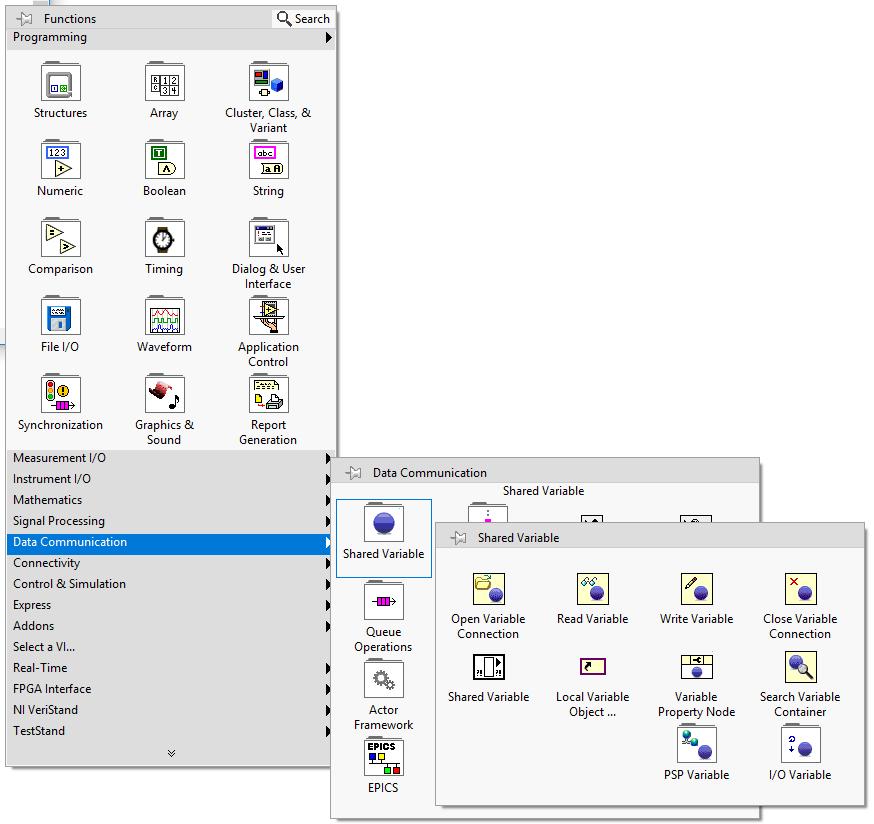Viewport: 874px width, 824px height.
Task: Open the Comparison palette
Action: [60, 239]
